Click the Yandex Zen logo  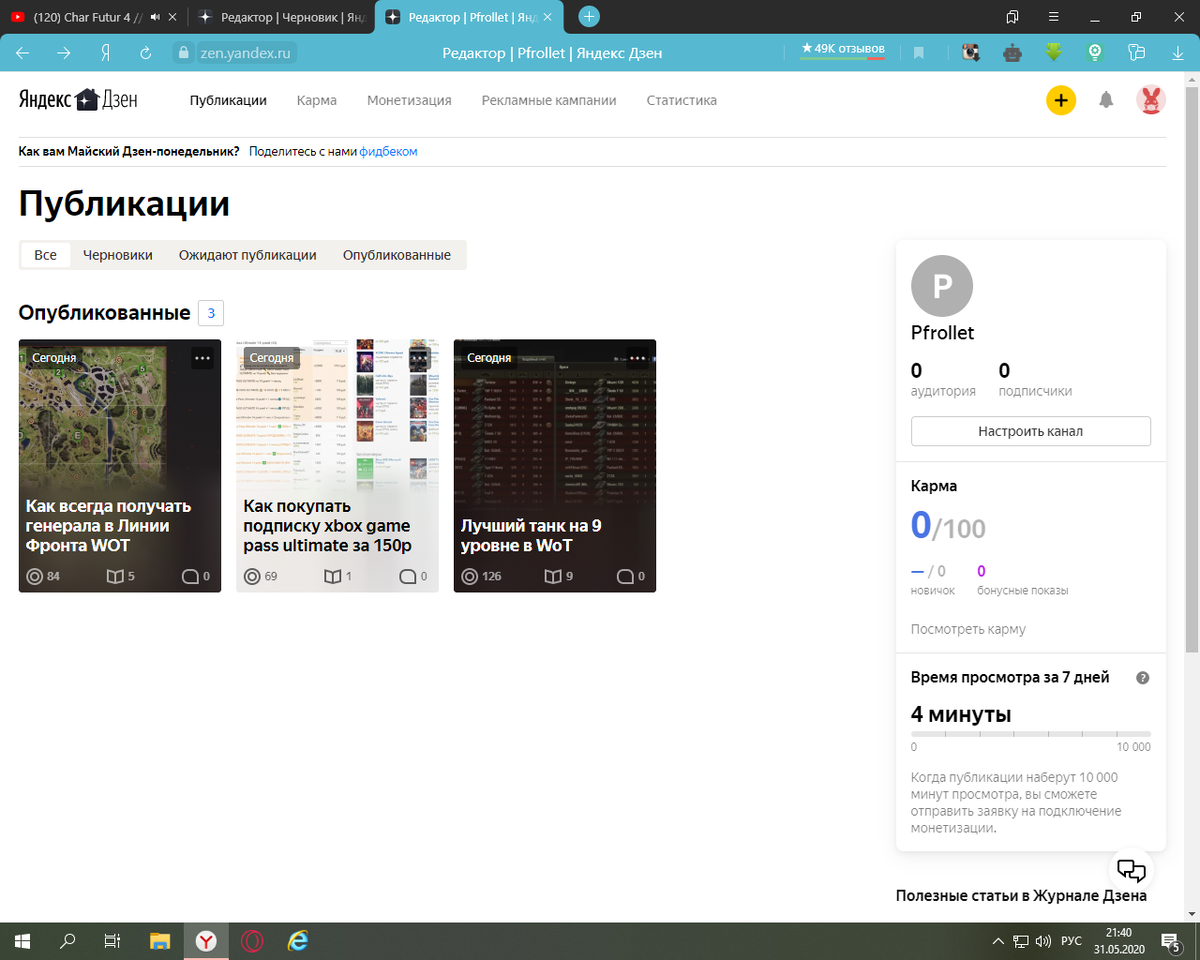(x=78, y=99)
